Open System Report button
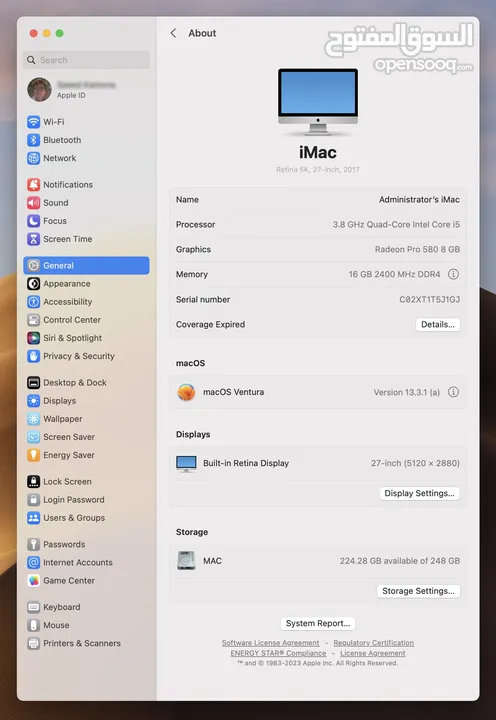The image size is (496, 720). point(318,623)
